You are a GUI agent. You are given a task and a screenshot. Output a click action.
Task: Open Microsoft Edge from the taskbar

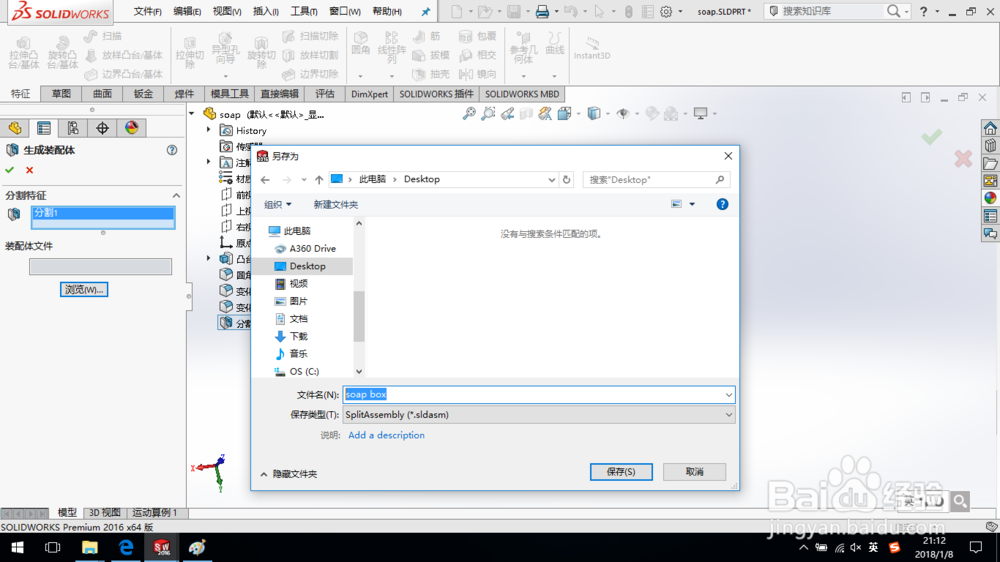[x=126, y=547]
